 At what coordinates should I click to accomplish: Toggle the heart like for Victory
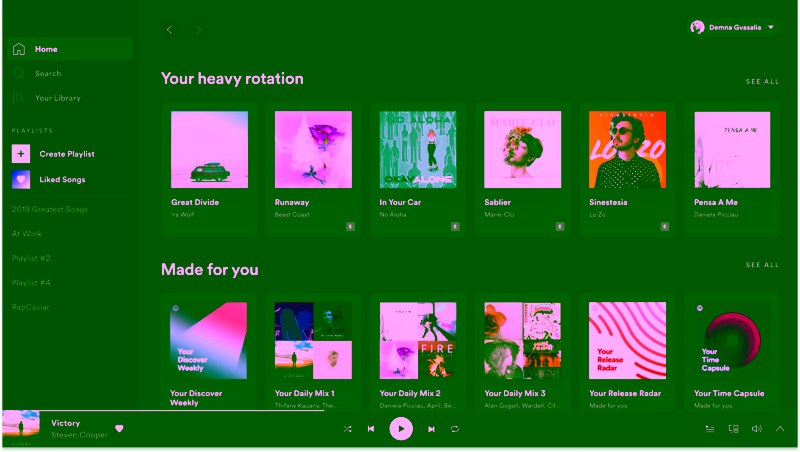click(119, 429)
